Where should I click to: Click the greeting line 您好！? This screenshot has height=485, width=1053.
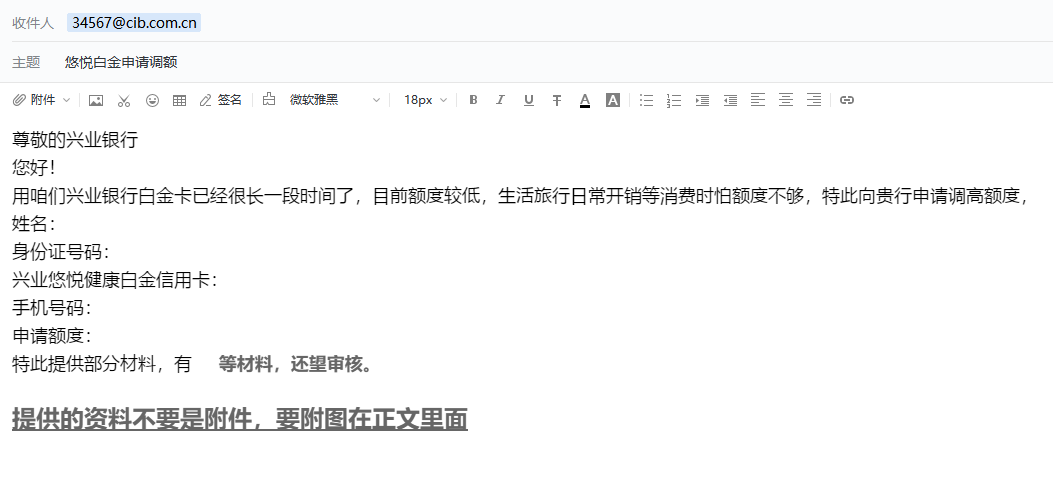(34, 167)
